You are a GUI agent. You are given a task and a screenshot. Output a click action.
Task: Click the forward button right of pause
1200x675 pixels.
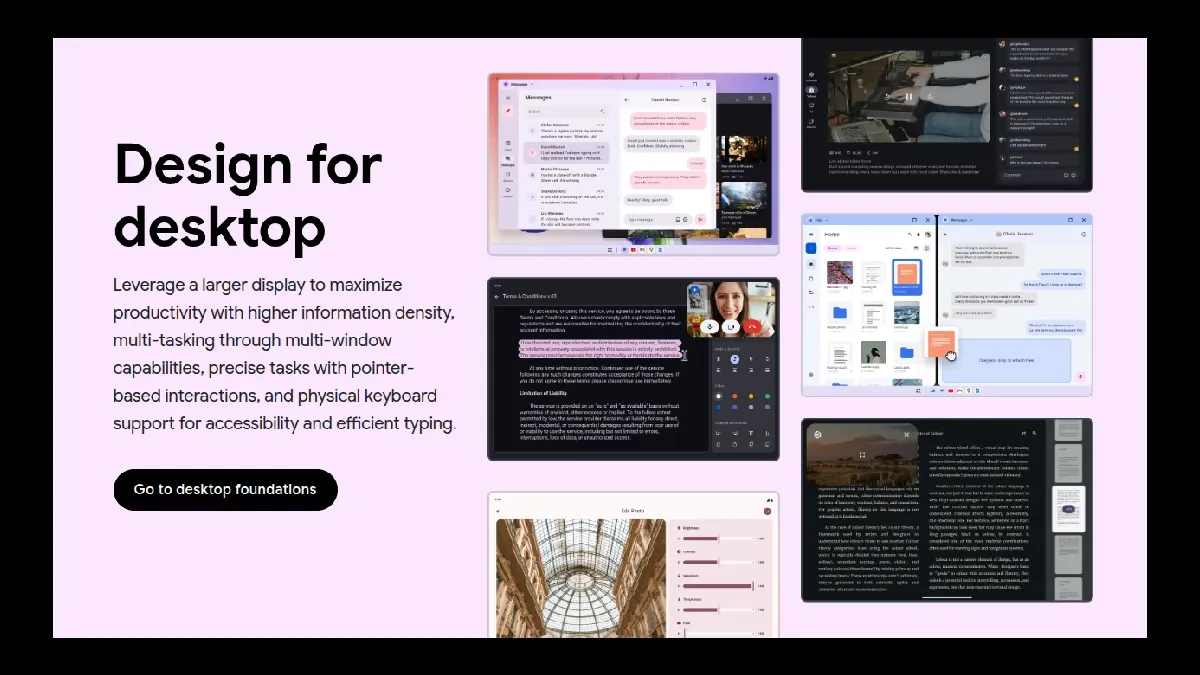click(930, 97)
